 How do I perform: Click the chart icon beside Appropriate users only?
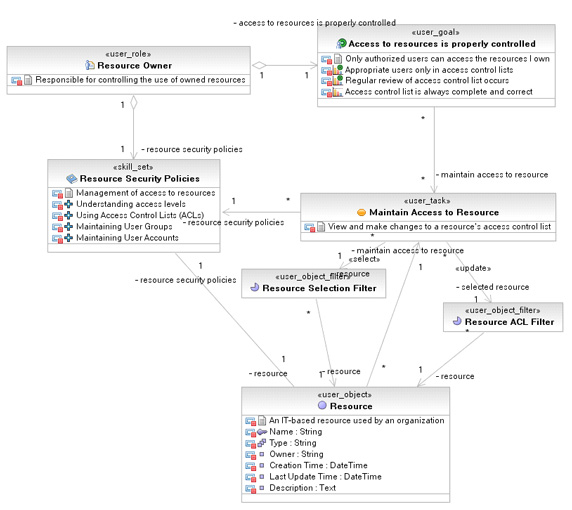click(338, 70)
